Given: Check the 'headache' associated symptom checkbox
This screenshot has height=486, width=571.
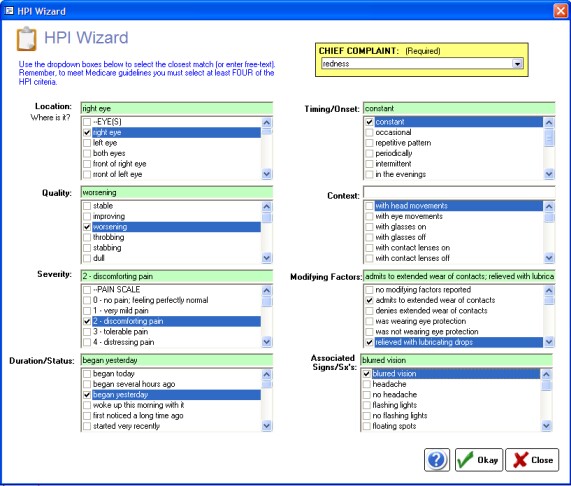Looking at the screenshot, I should pos(367,384).
